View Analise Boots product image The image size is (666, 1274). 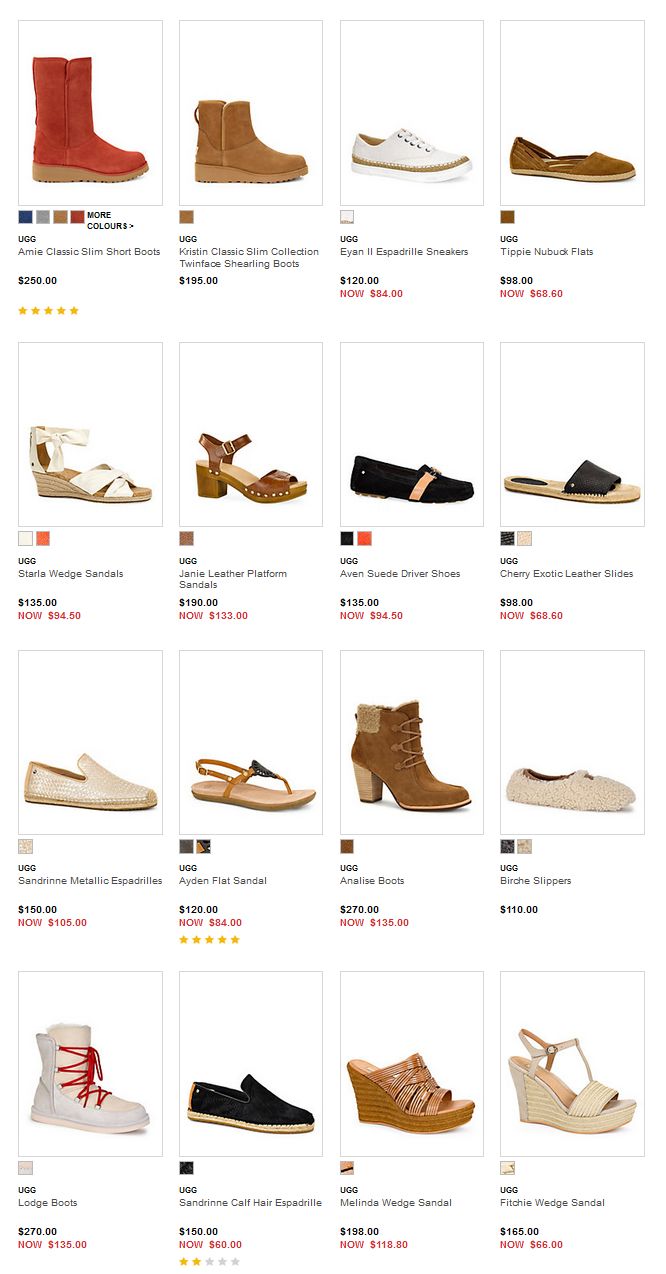click(411, 743)
